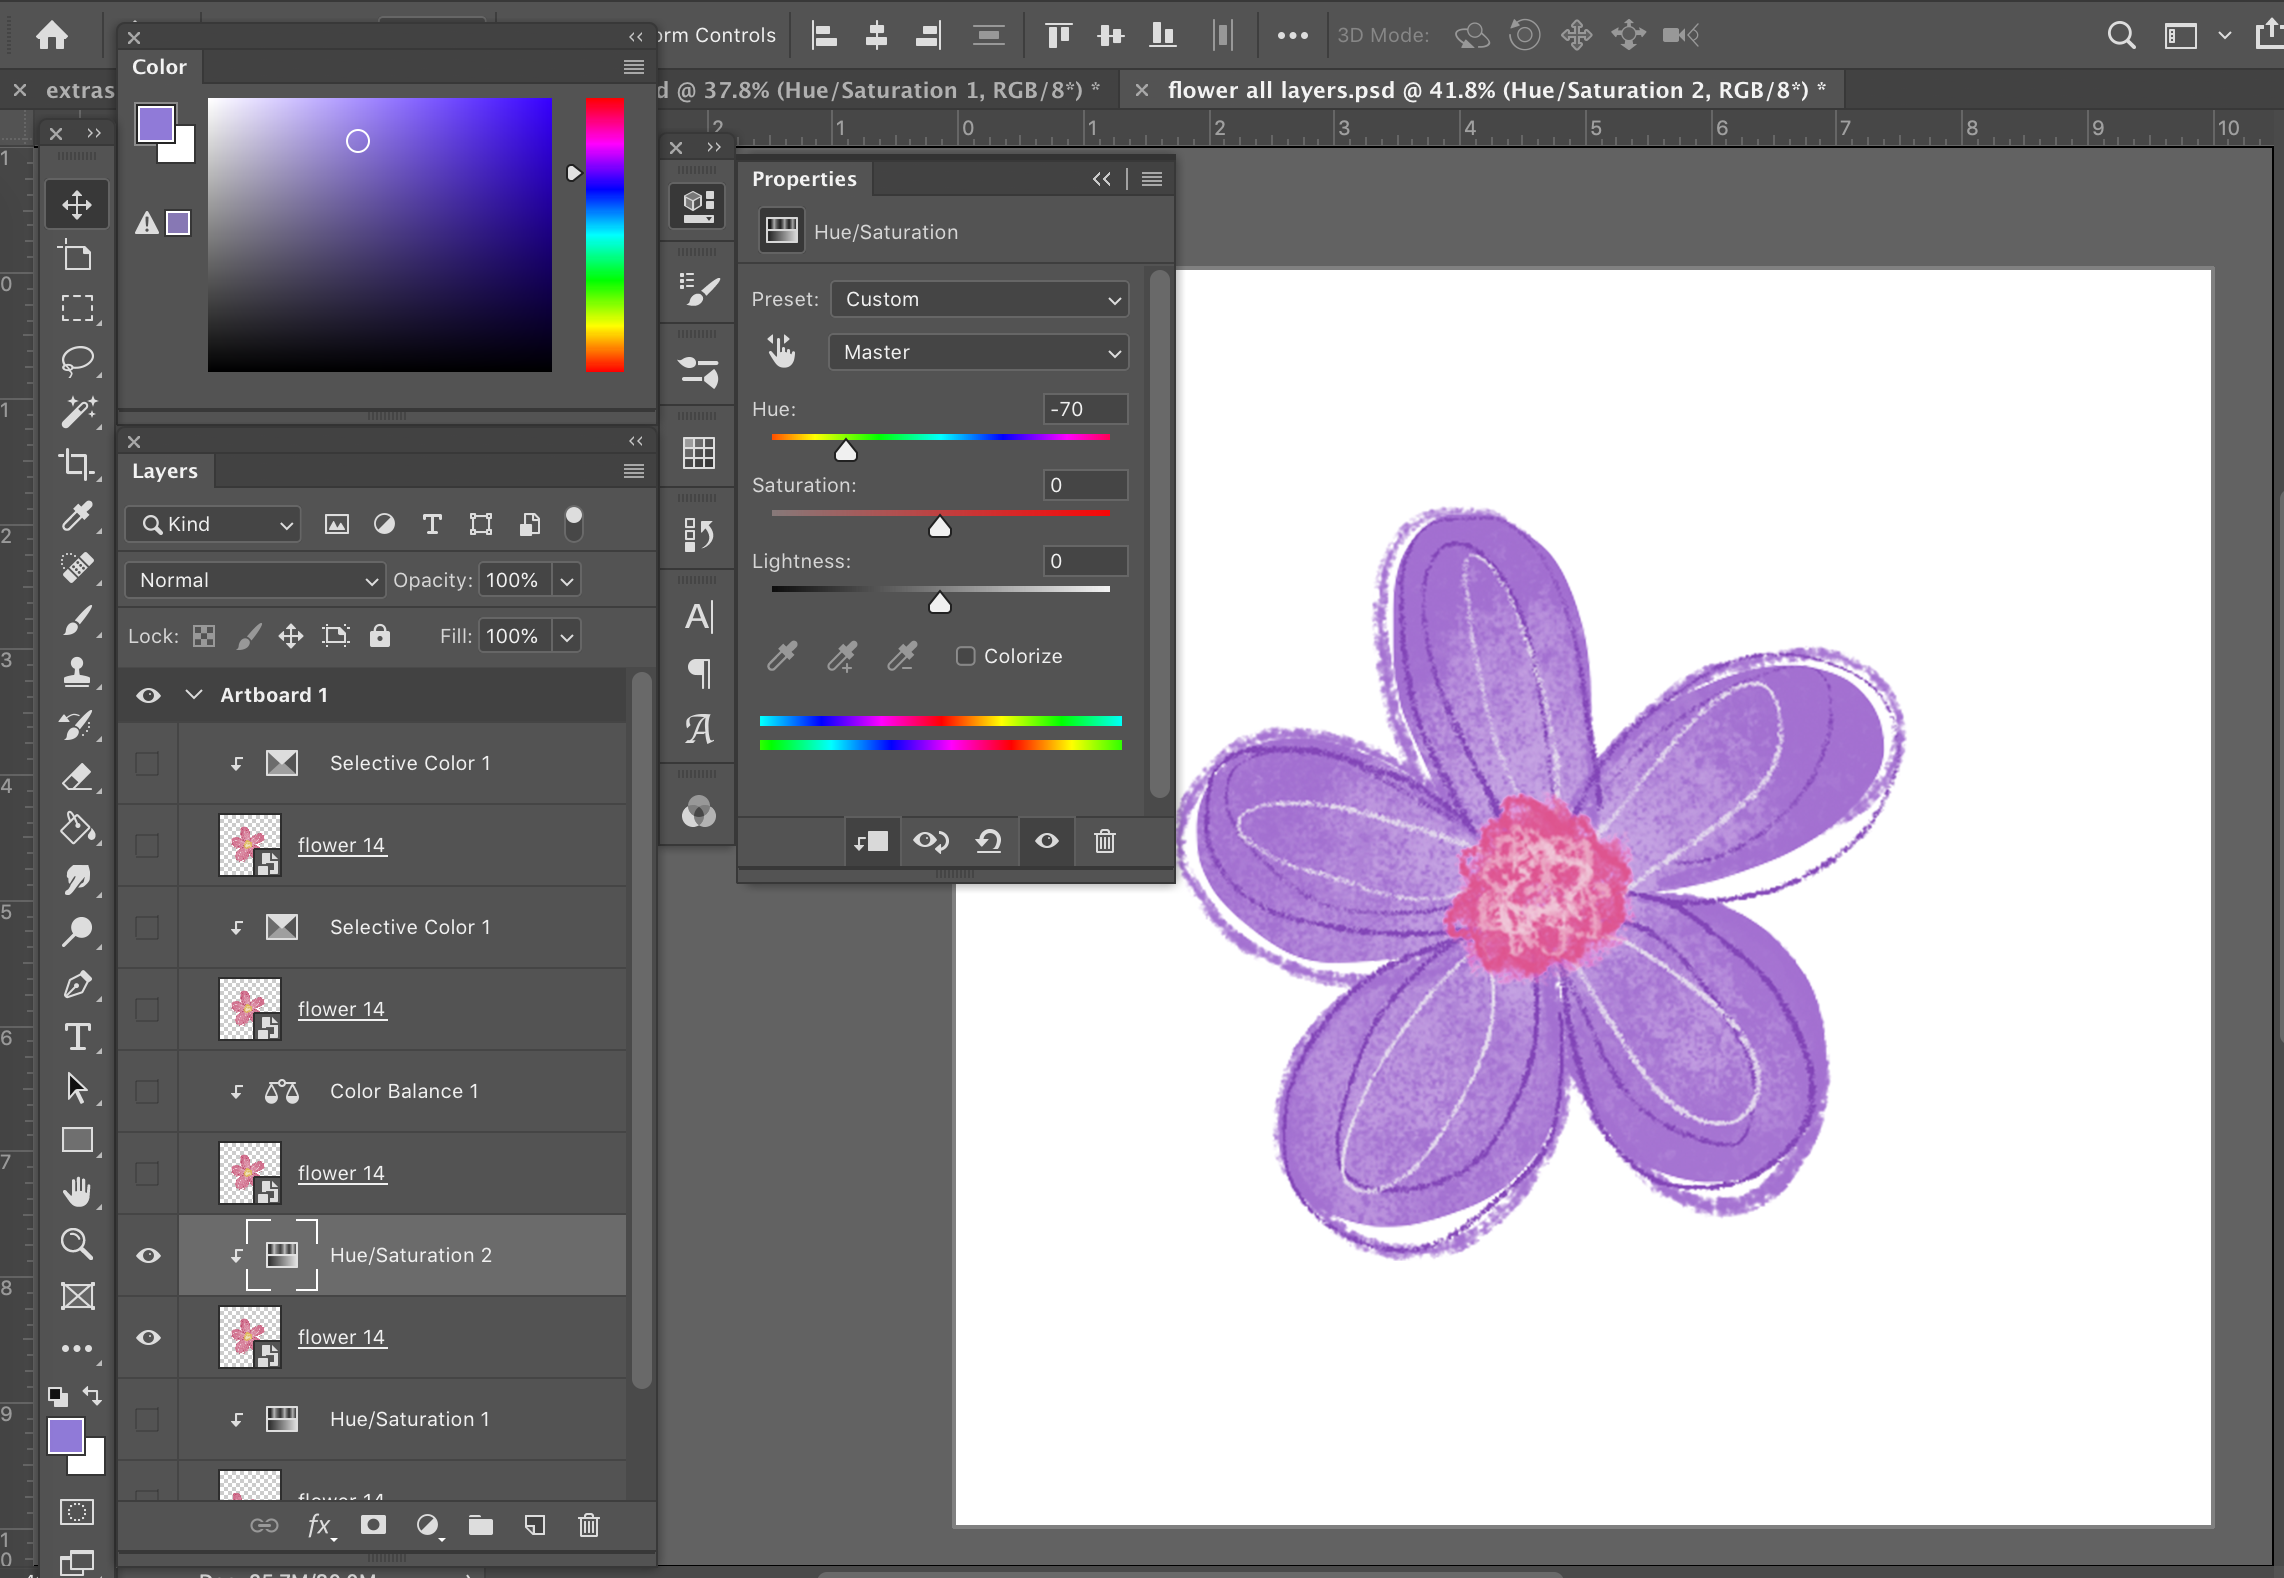Delete layer with Layers panel trash icon
The width and height of the screenshot is (2284, 1578).
589,1525
